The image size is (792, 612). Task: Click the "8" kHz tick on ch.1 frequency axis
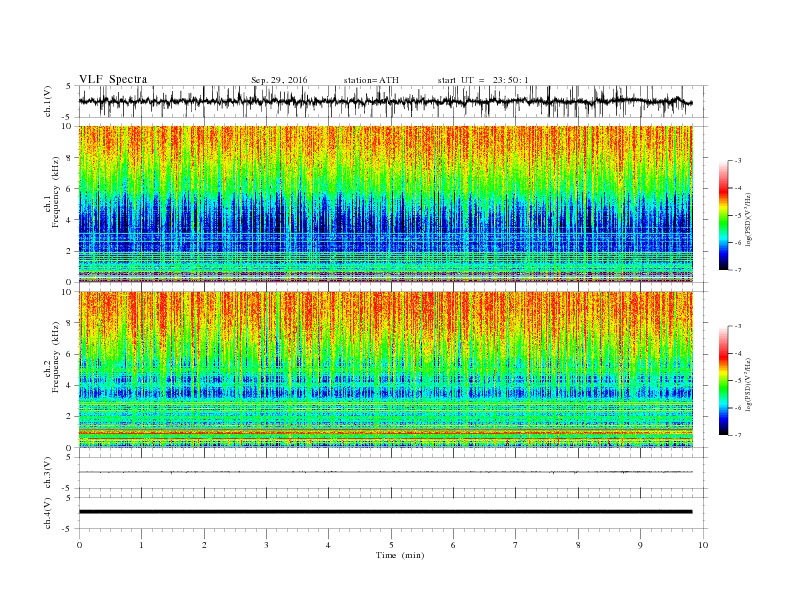70,158
